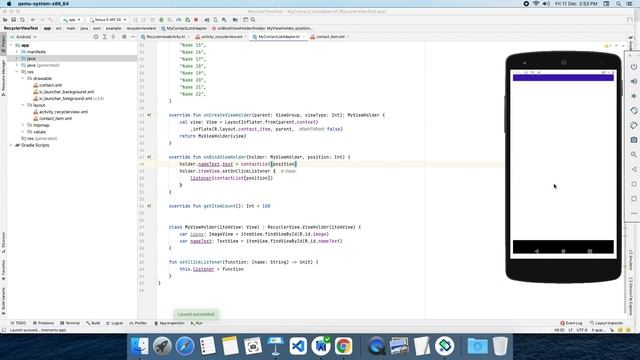The image size is (640, 360).
Task: Navigate back with the left arrow
Action: (33, 20)
